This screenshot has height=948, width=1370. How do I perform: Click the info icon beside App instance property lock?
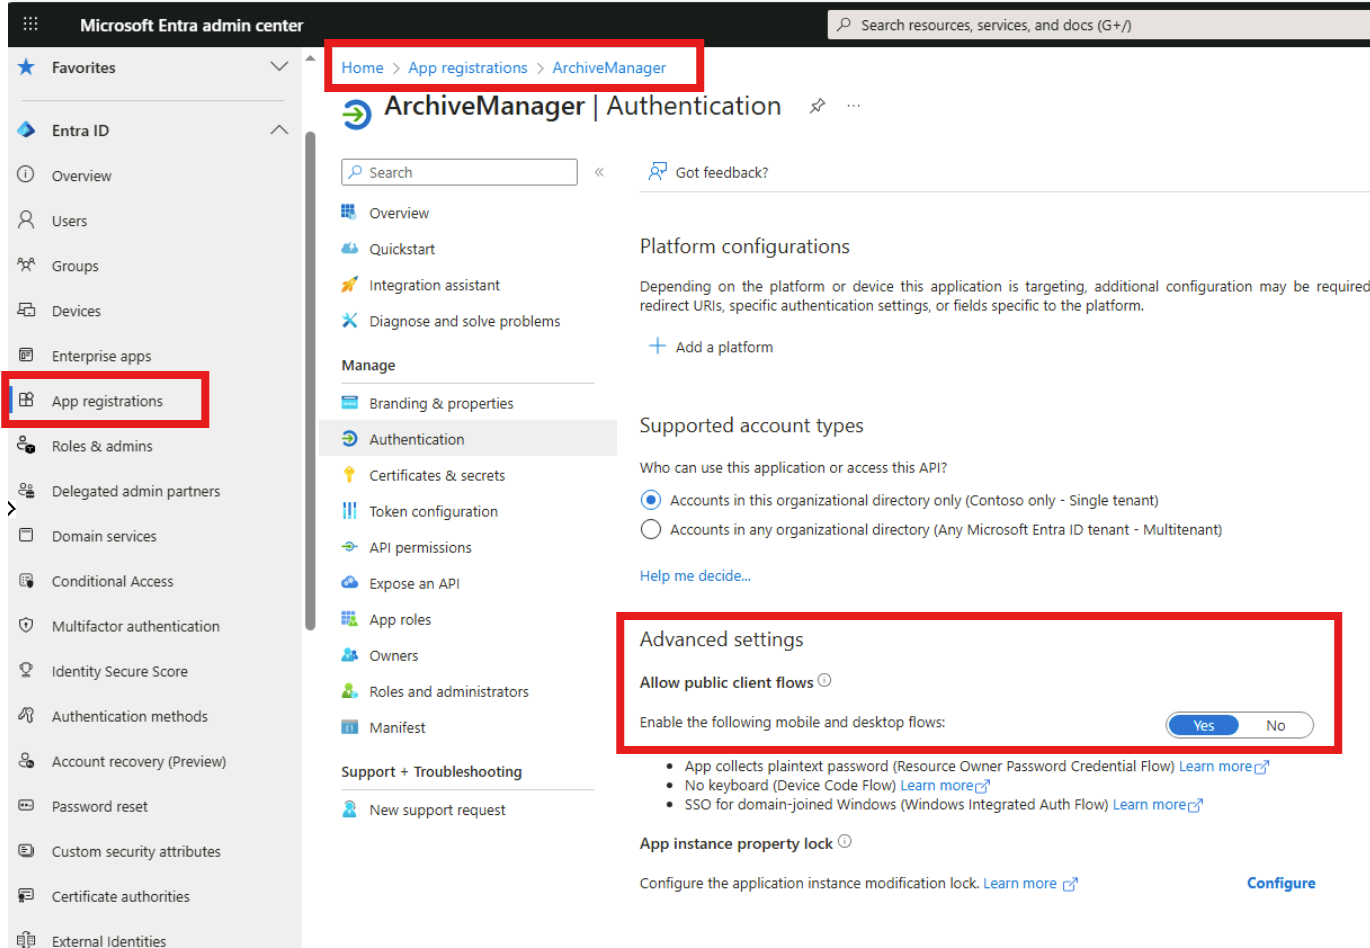pos(845,842)
